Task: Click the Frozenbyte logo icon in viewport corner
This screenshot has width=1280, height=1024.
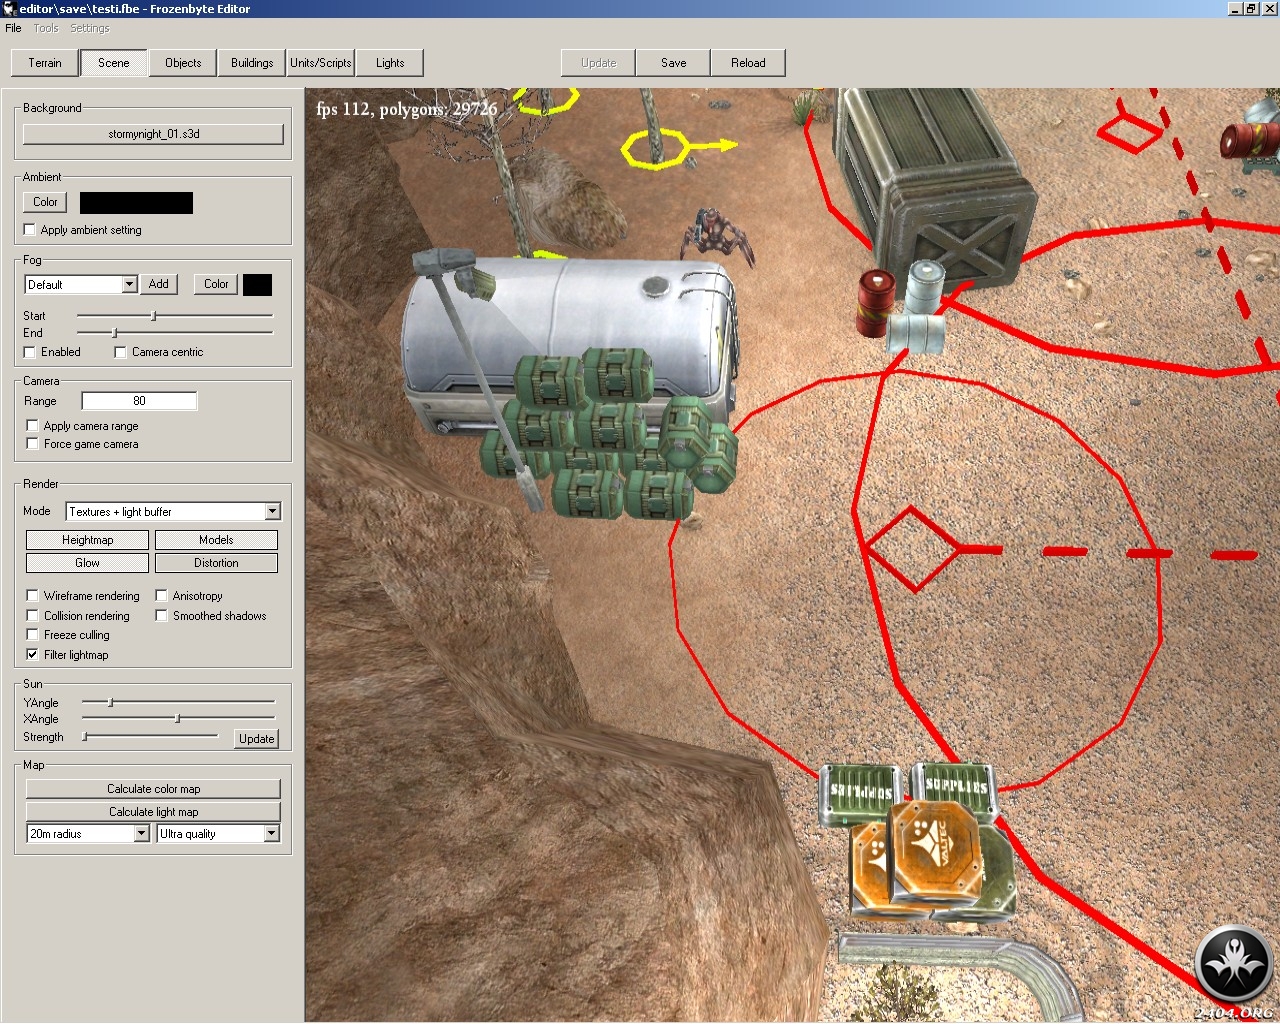Action: (1235, 964)
